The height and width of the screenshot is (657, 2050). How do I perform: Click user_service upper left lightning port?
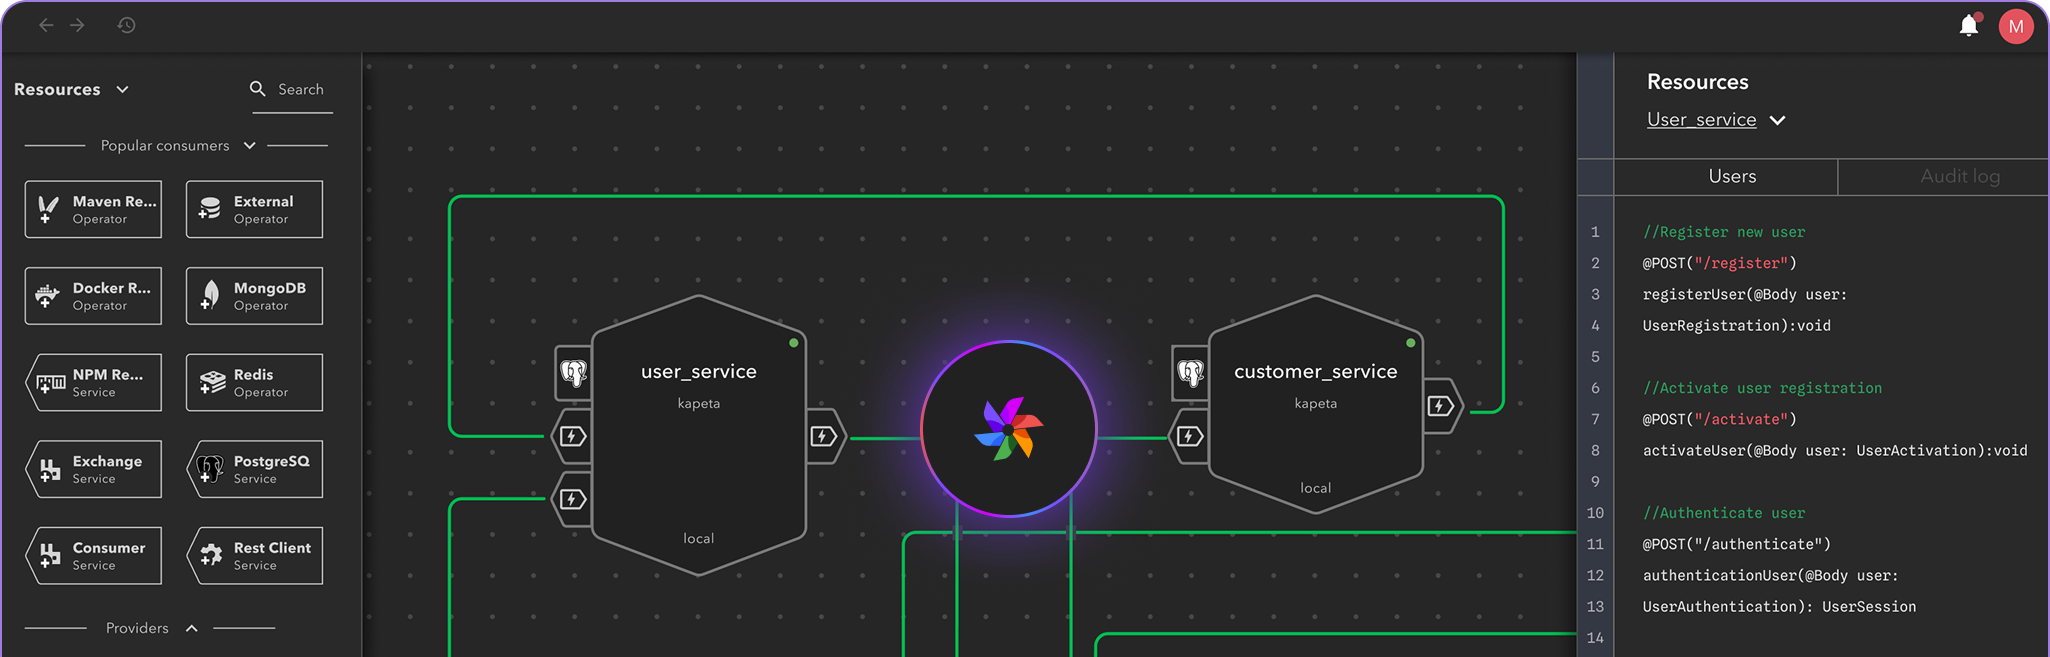[x=572, y=436]
